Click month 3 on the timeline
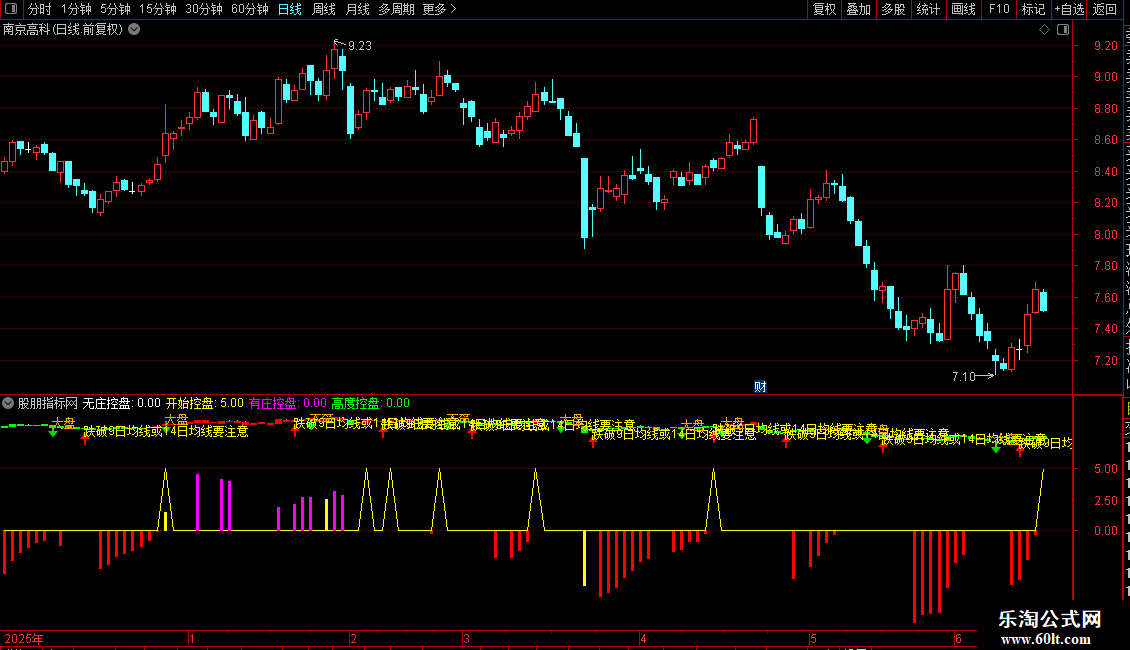Image resolution: width=1130 pixels, height=650 pixels. tap(466, 638)
